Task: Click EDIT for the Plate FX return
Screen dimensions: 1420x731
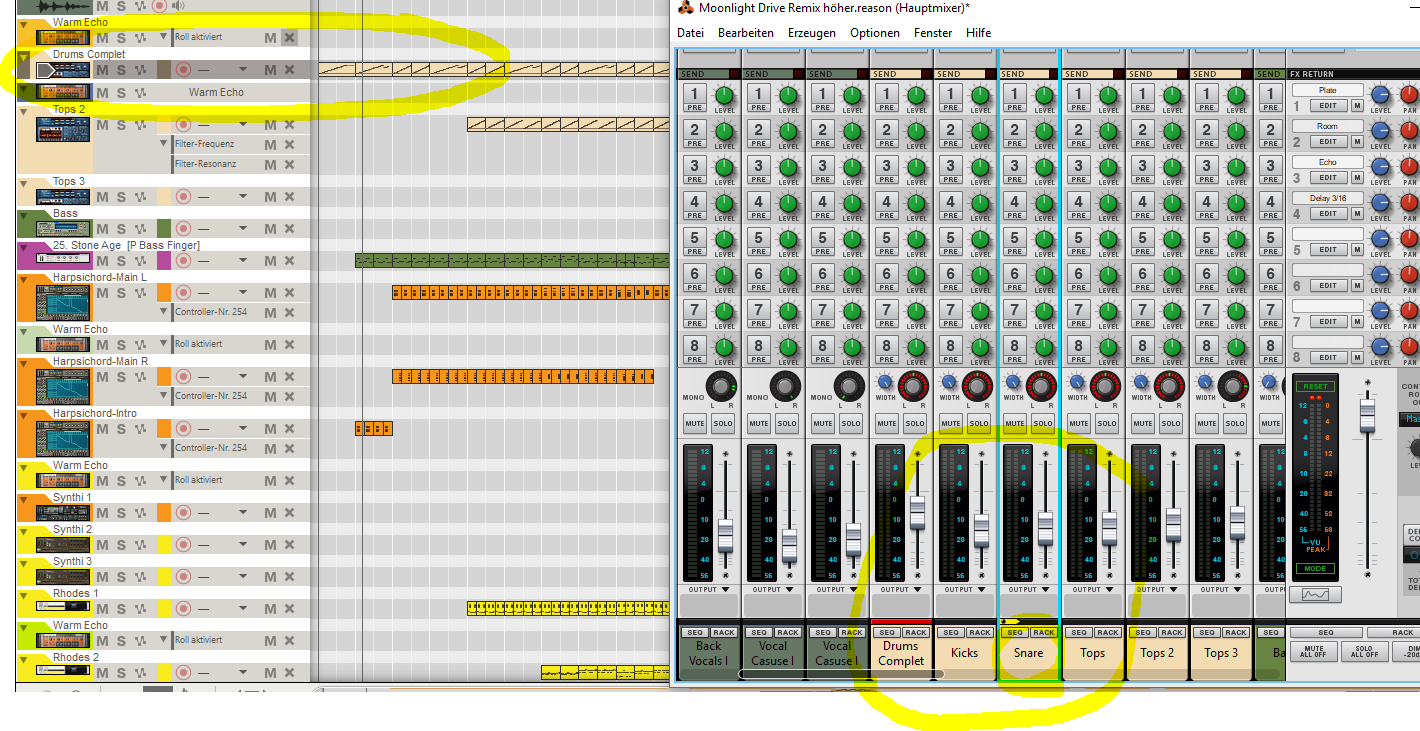Action: [1327, 106]
